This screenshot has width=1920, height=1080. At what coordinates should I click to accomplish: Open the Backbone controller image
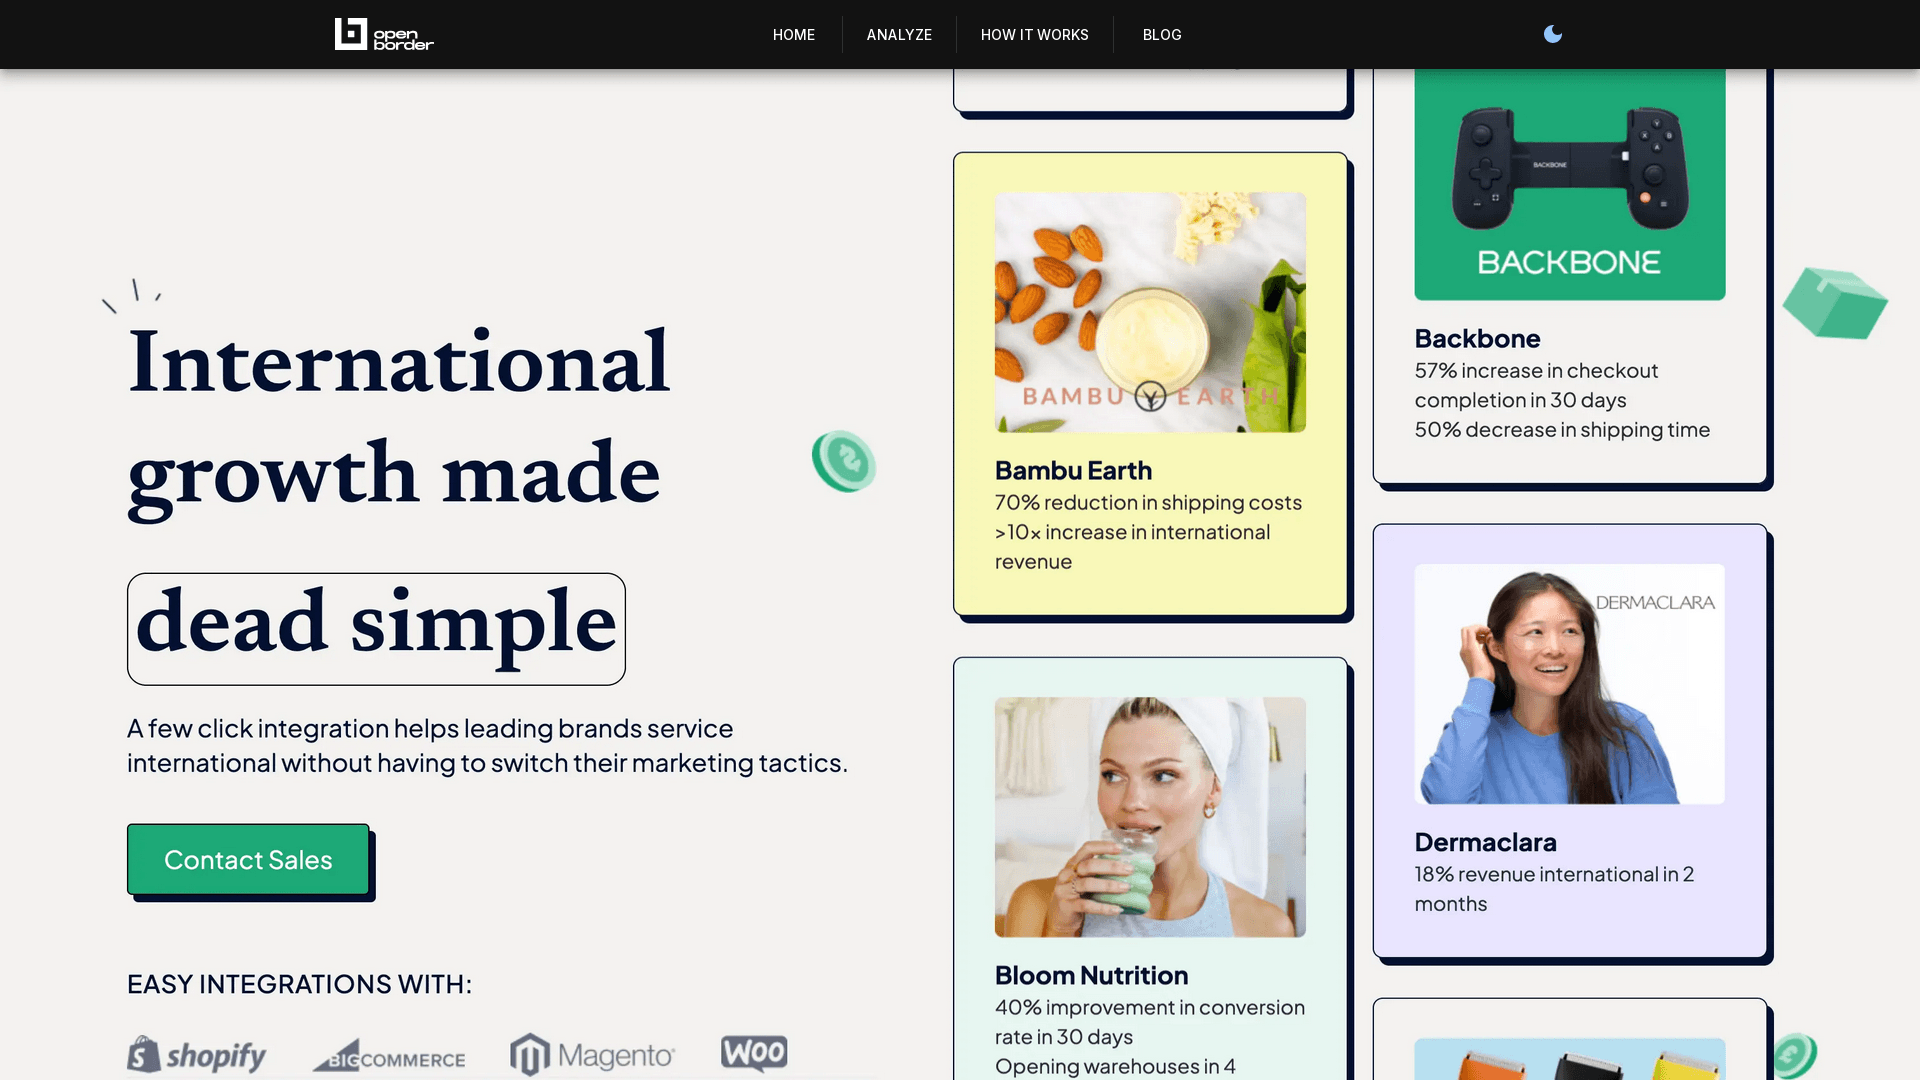click(1569, 185)
